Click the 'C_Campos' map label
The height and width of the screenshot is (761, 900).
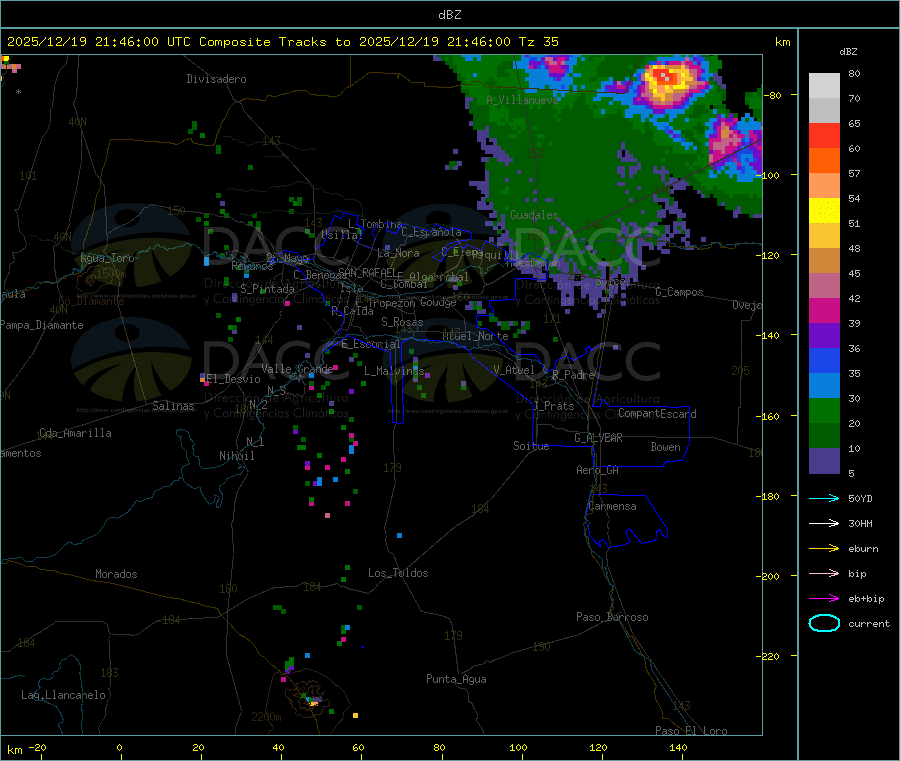pos(680,292)
